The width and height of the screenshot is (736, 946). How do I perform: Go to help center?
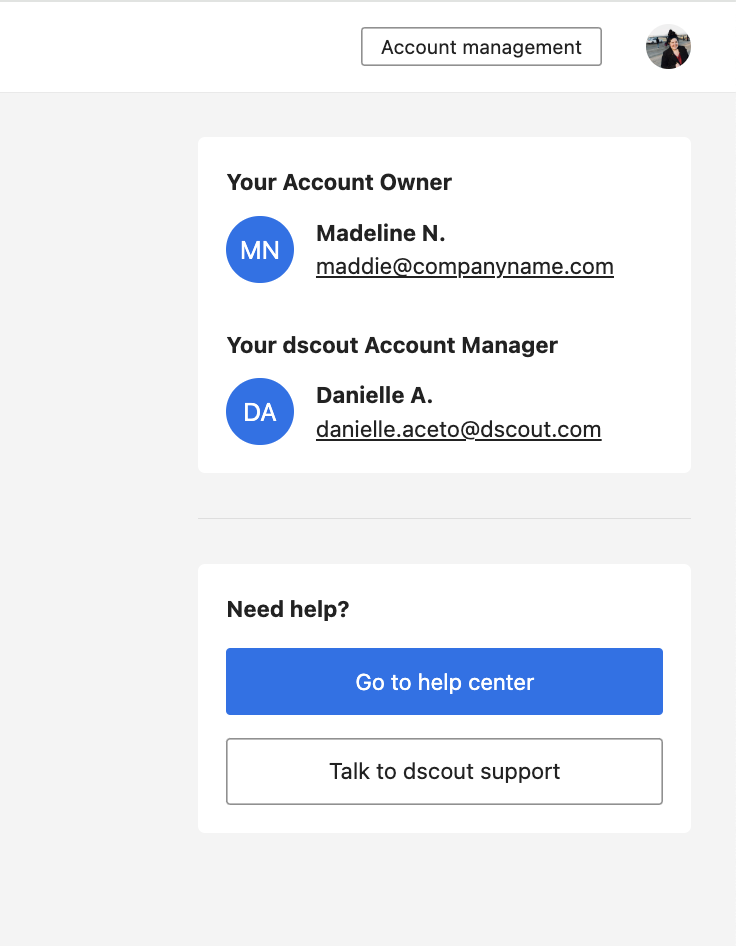point(445,682)
